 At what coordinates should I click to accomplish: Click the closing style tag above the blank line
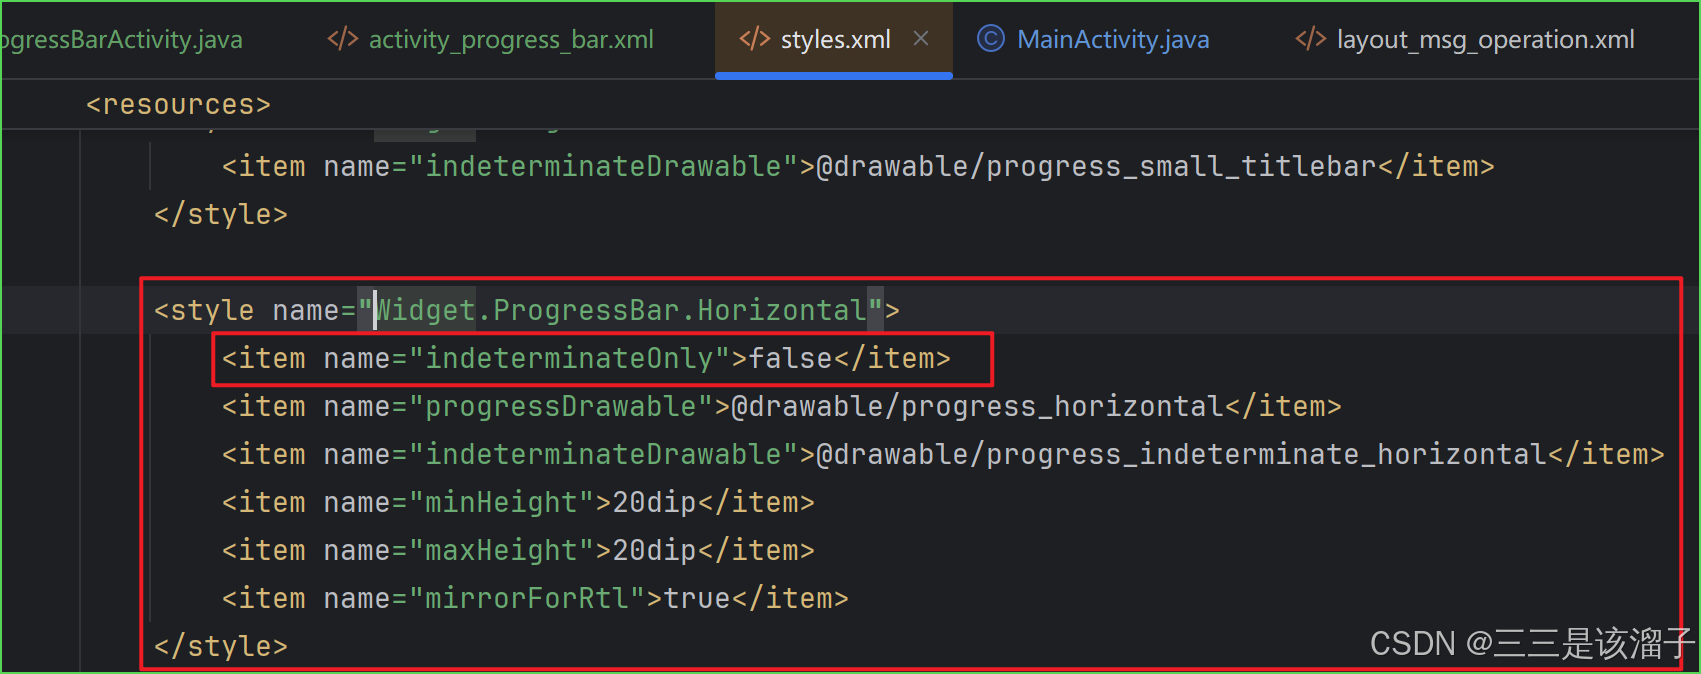[221, 215]
